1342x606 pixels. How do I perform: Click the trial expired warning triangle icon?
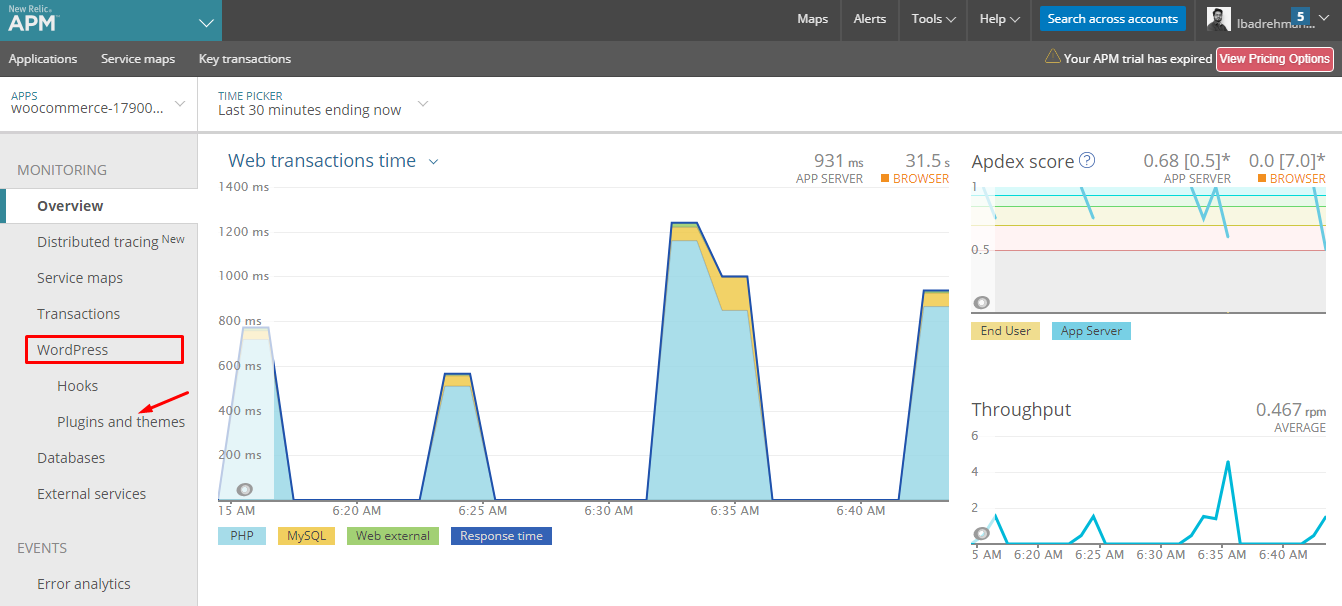1052,57
